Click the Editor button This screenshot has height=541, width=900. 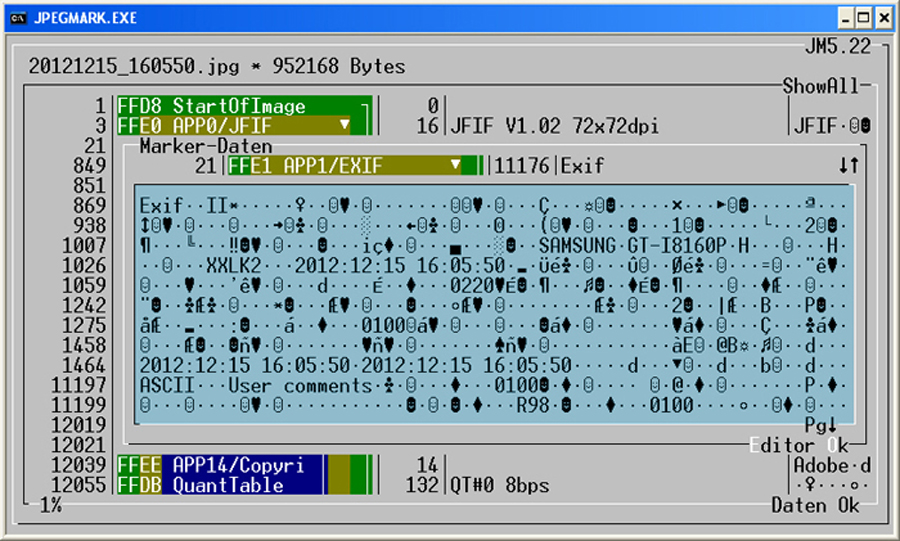point(782,445)
